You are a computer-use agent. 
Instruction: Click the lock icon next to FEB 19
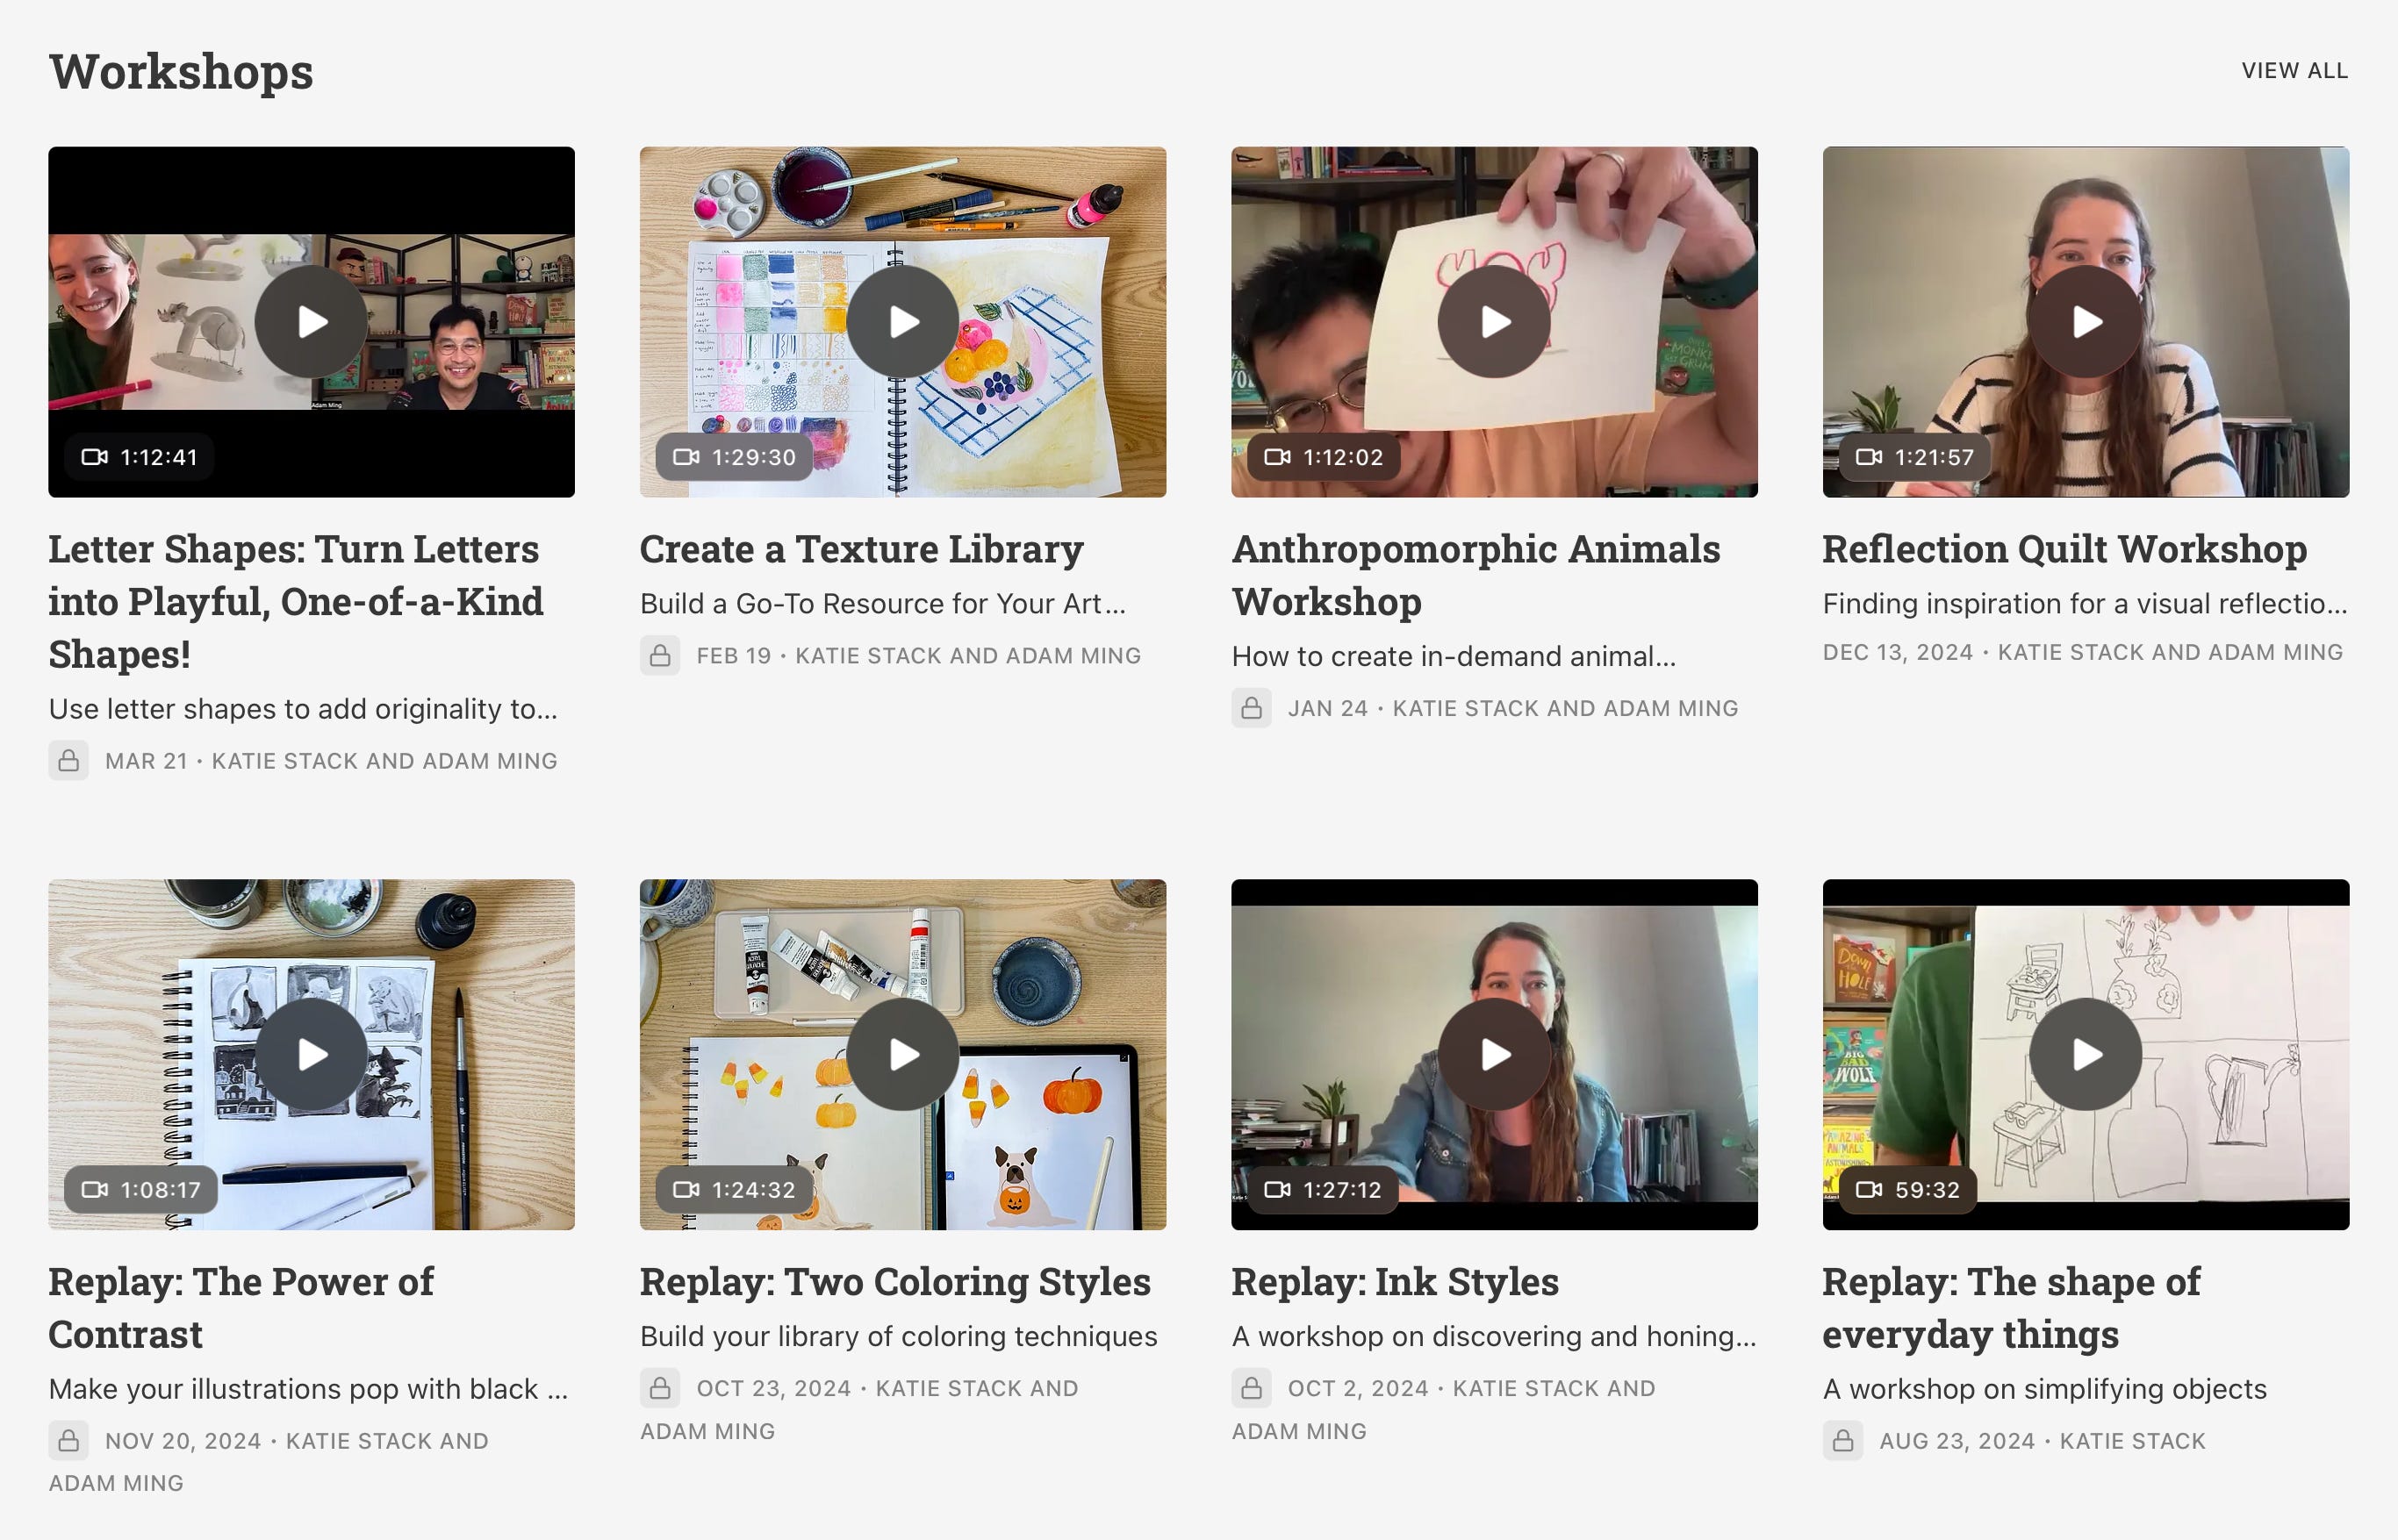tap(660, 656)
